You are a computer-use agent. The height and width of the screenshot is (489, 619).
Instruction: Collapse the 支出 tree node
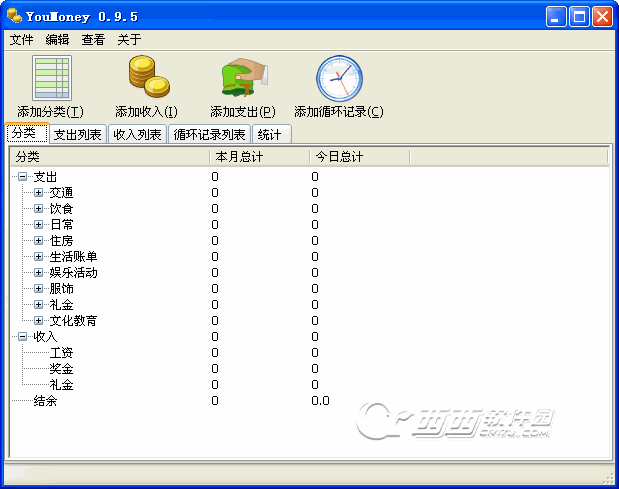point(23,177)
